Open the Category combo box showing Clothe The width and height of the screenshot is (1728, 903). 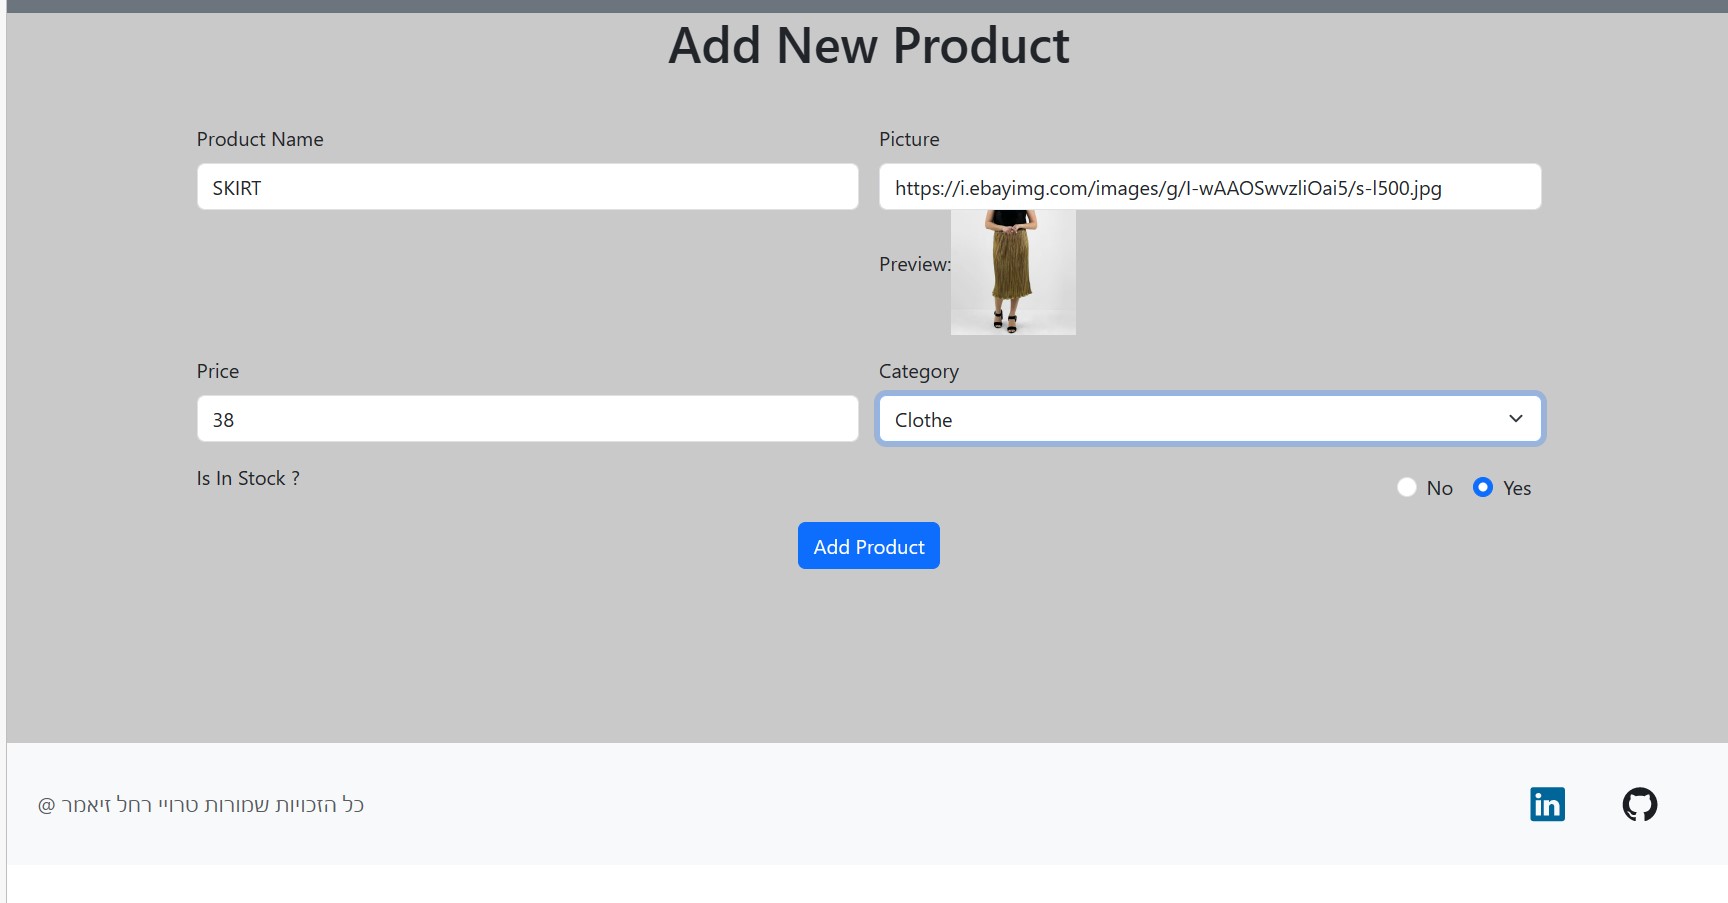1209,419
